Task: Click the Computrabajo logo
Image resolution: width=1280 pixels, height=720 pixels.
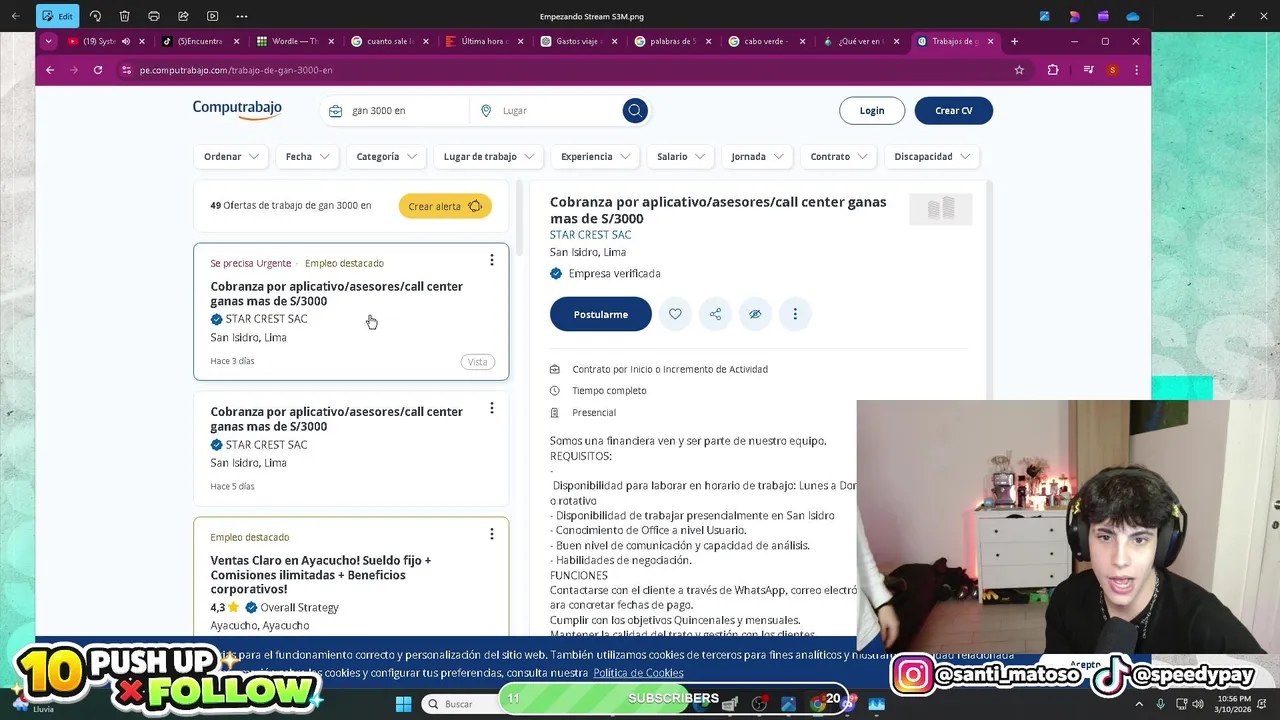Action: point(237,109)
